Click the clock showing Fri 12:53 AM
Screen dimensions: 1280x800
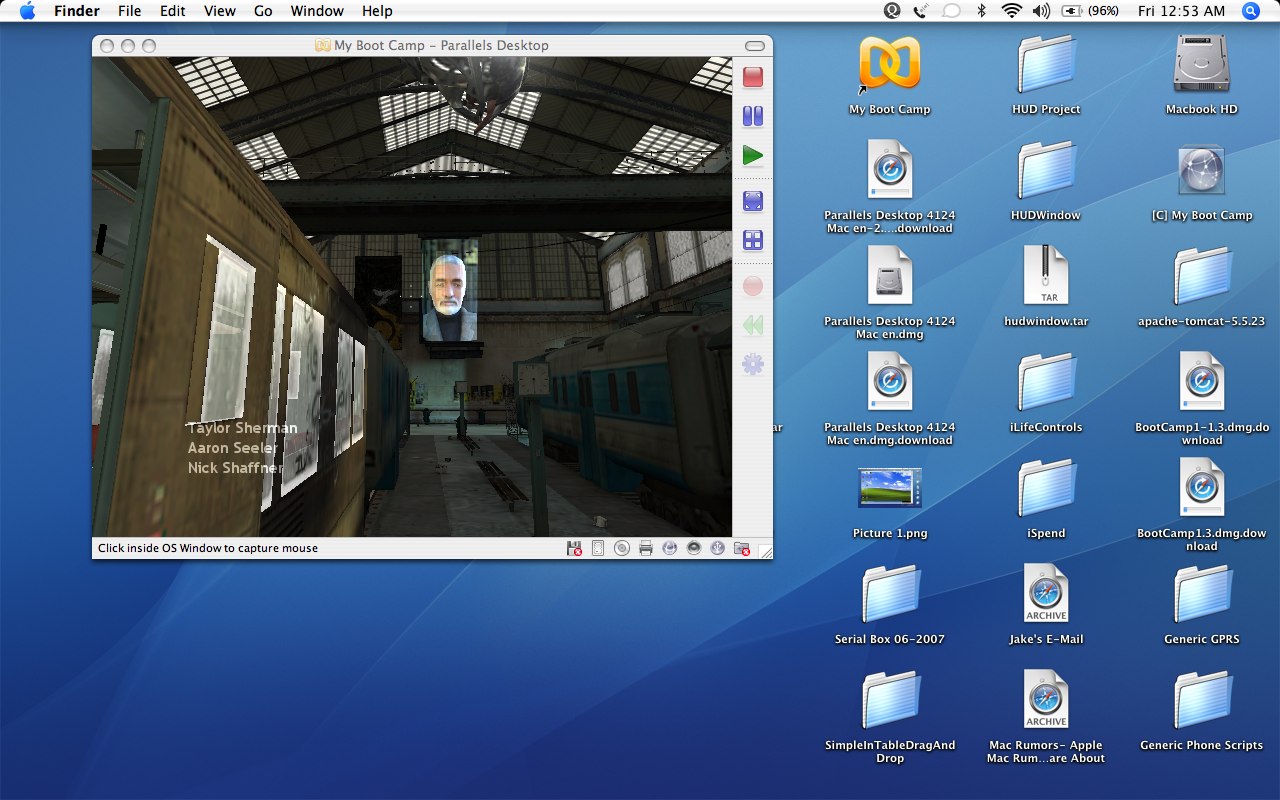[x=1181, y=11]
